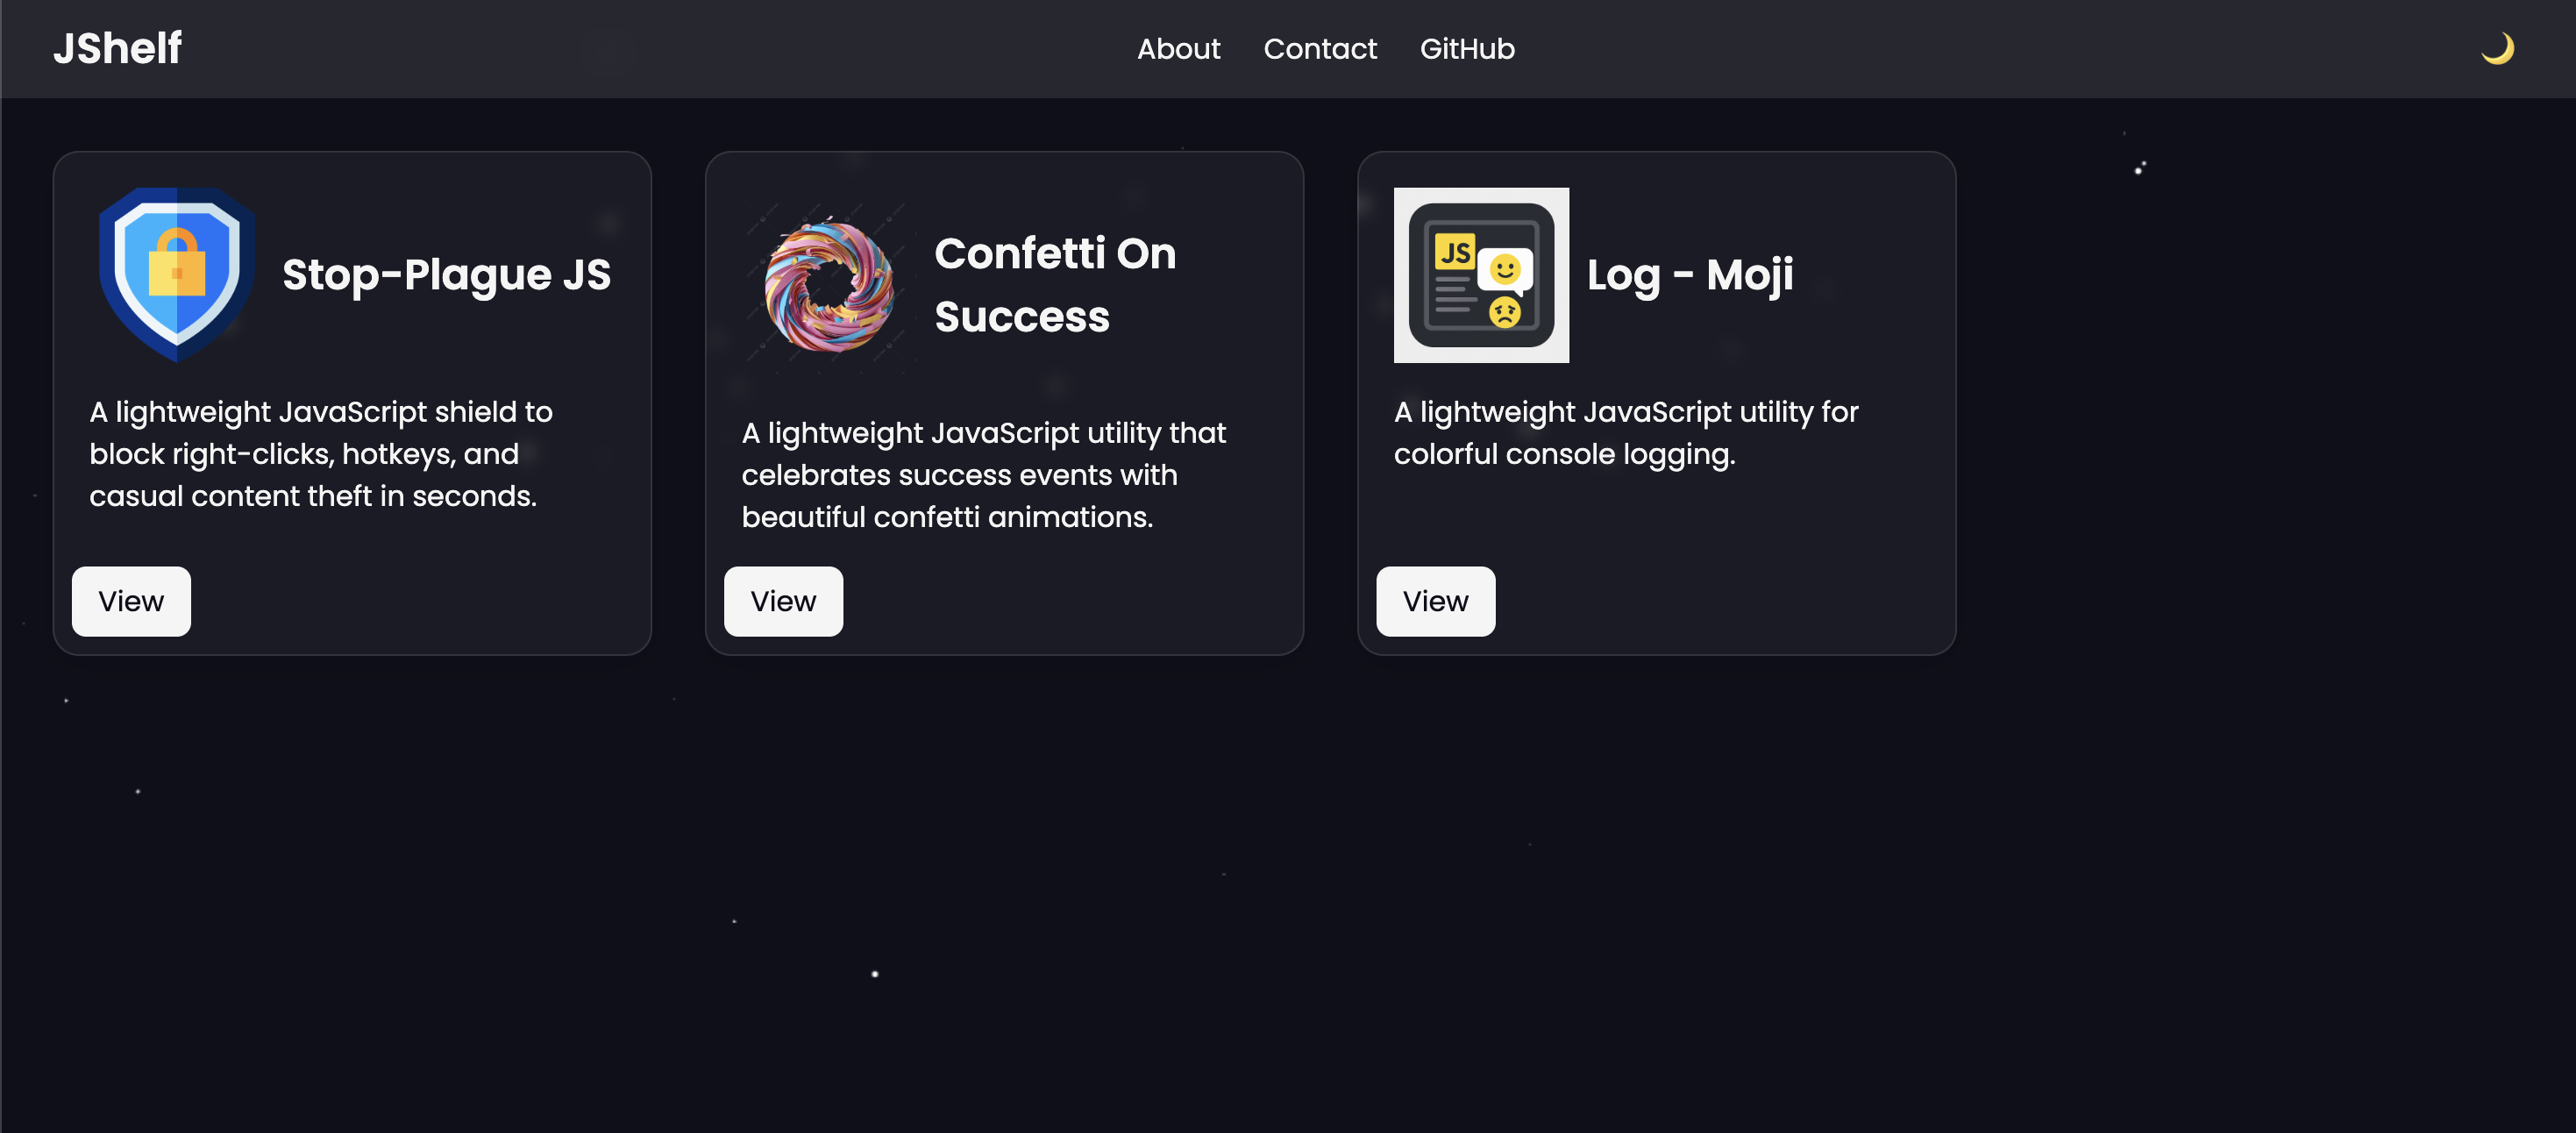The height and width of the screenshot is (1133, 2576).
Task: Click the Confetti swirl donut image
Action: [x=829, y=285]
